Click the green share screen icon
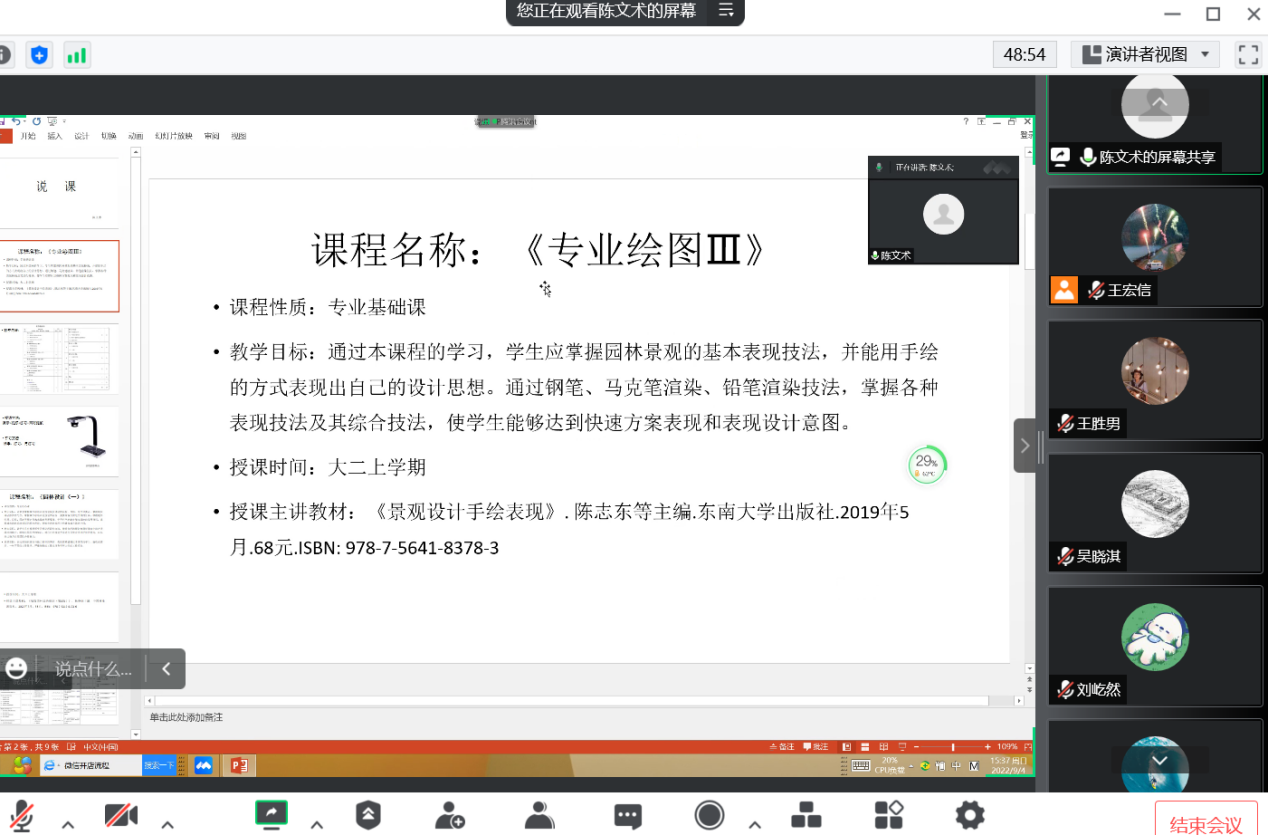The height and width of the screenshot is (835, 1268). [271, 815]
